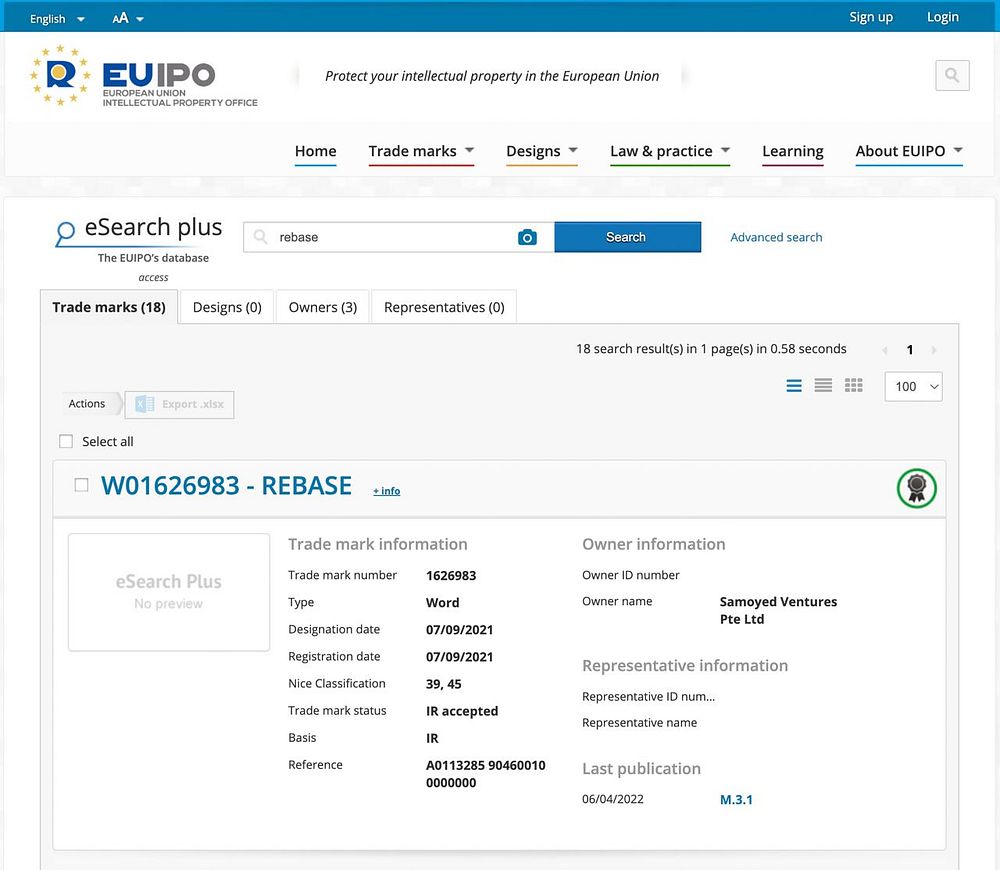Open the +info link for REBASE
The image size is (1000, 870).
tap(386, 490)
